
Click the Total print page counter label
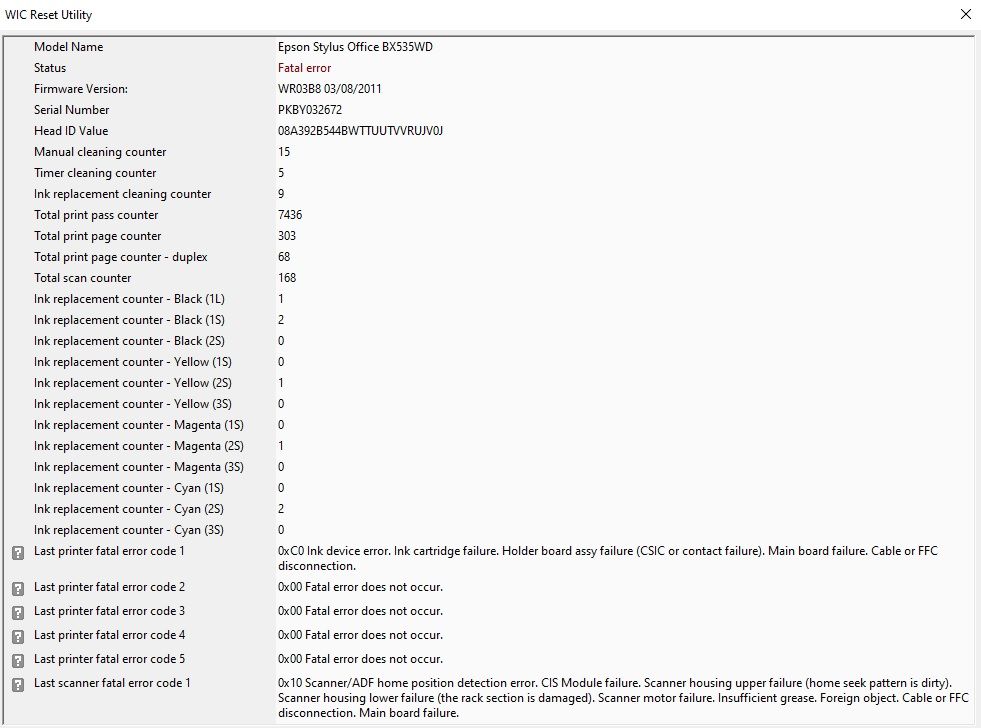tap(97, 236)
